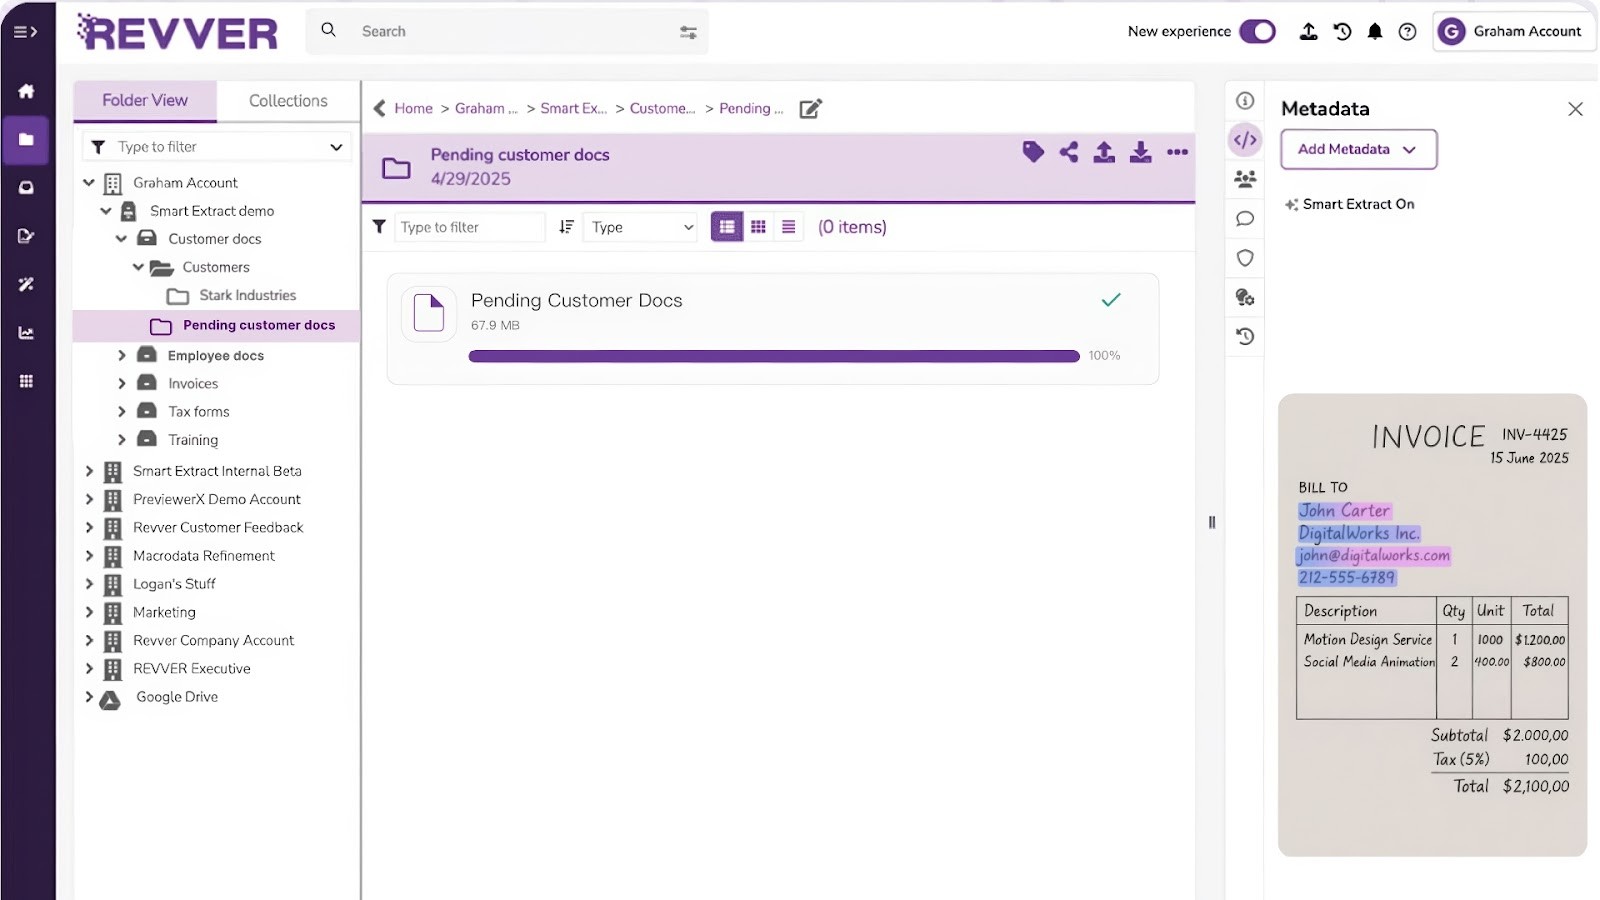The height and width of the screenshot is (900, 1600).
Task: Open the more options menu on folder
Action: pyautogui.click(x=1177, y=152)
